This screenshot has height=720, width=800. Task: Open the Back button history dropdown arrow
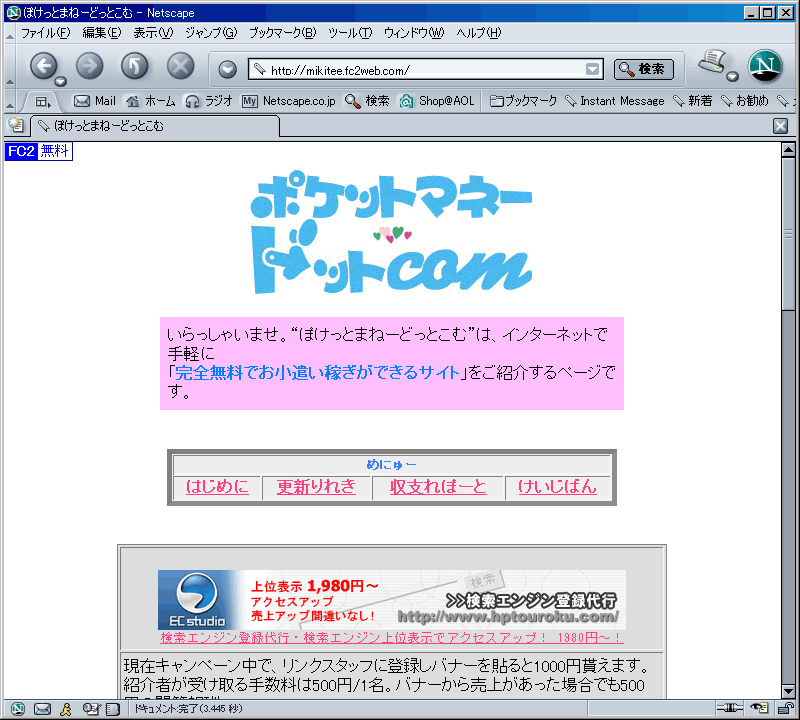61,81
